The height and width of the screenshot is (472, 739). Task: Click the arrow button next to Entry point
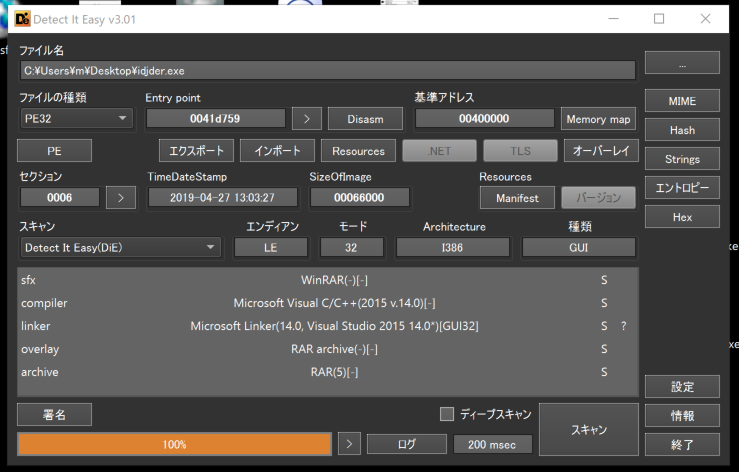[x=306, y=119]
